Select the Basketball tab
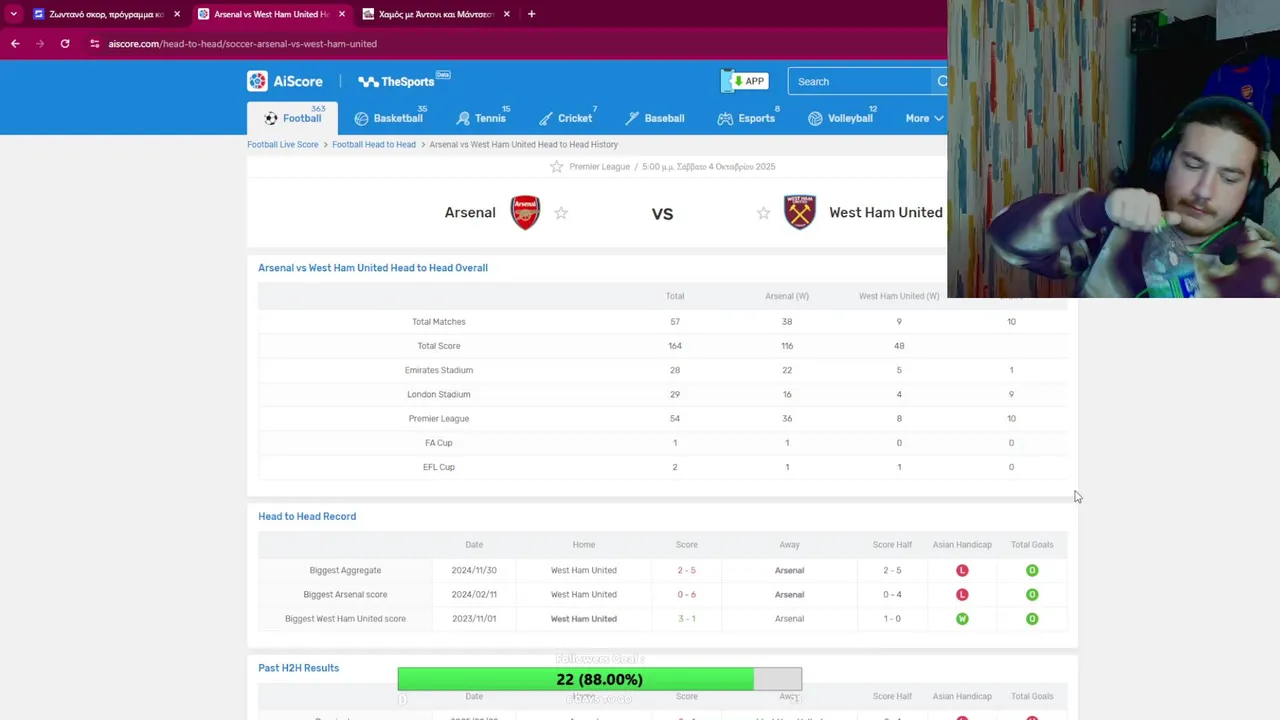 389,118
